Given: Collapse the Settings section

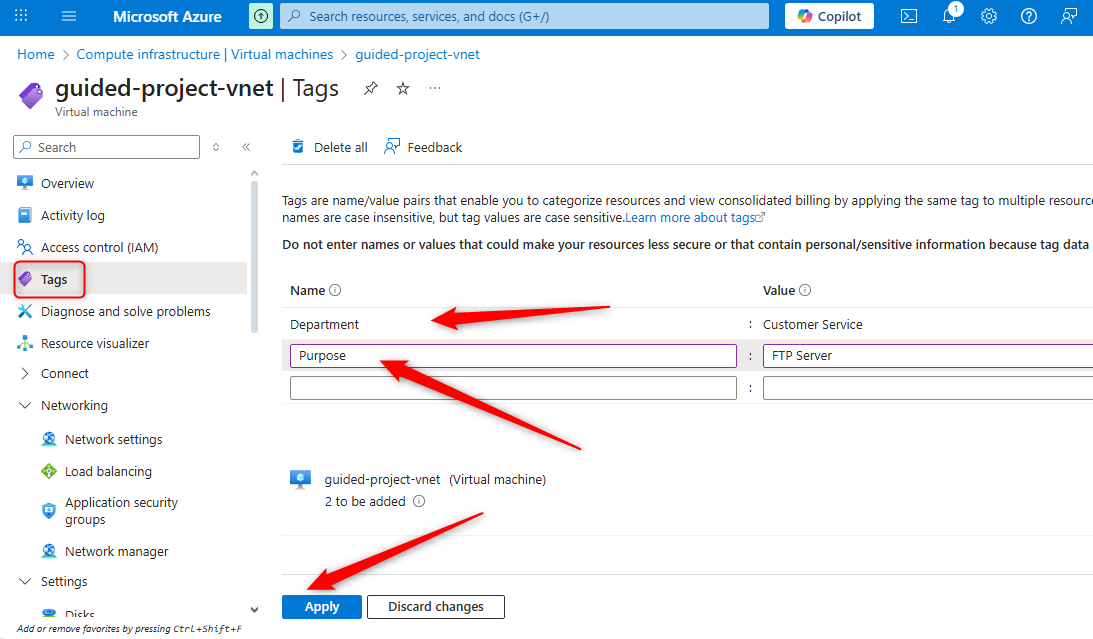Looking at the screenshot, I should (x=25, y=581).
